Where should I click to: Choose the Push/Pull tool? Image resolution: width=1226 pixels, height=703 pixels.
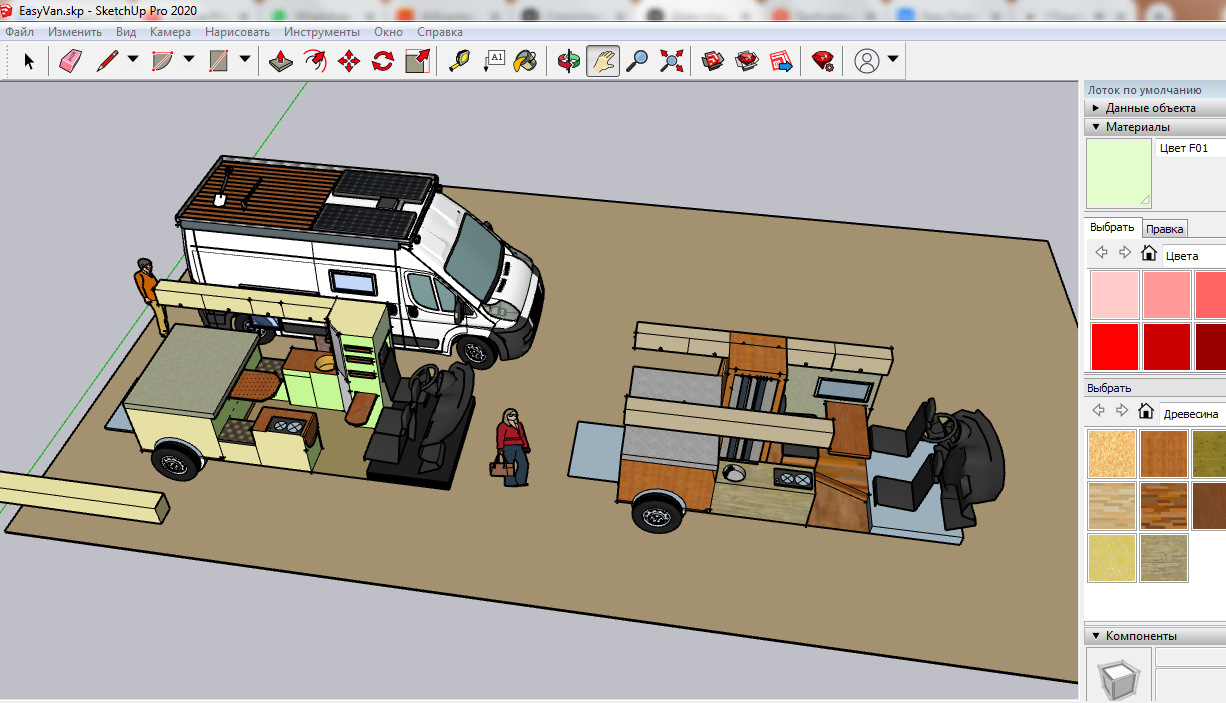point(282,61)
